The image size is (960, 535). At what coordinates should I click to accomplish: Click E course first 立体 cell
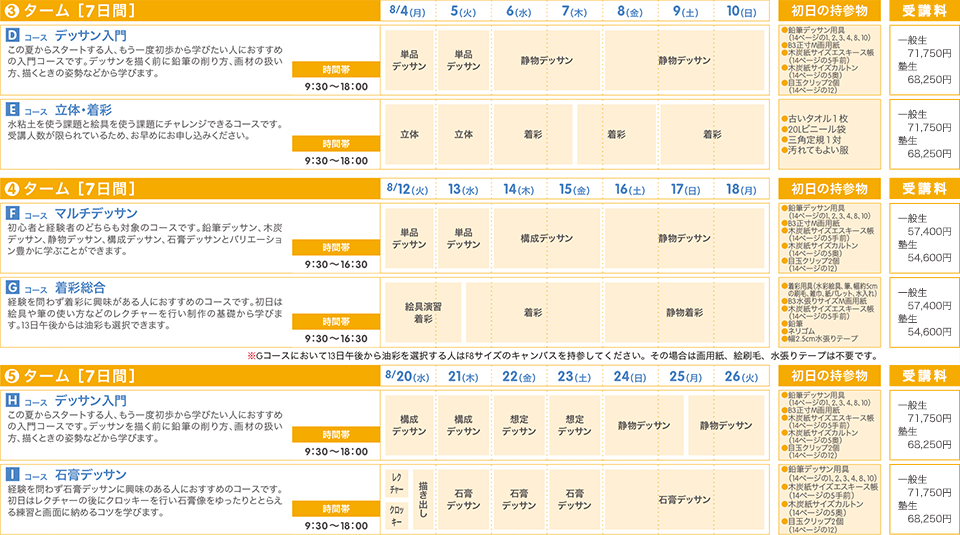(x=409, y=134)
